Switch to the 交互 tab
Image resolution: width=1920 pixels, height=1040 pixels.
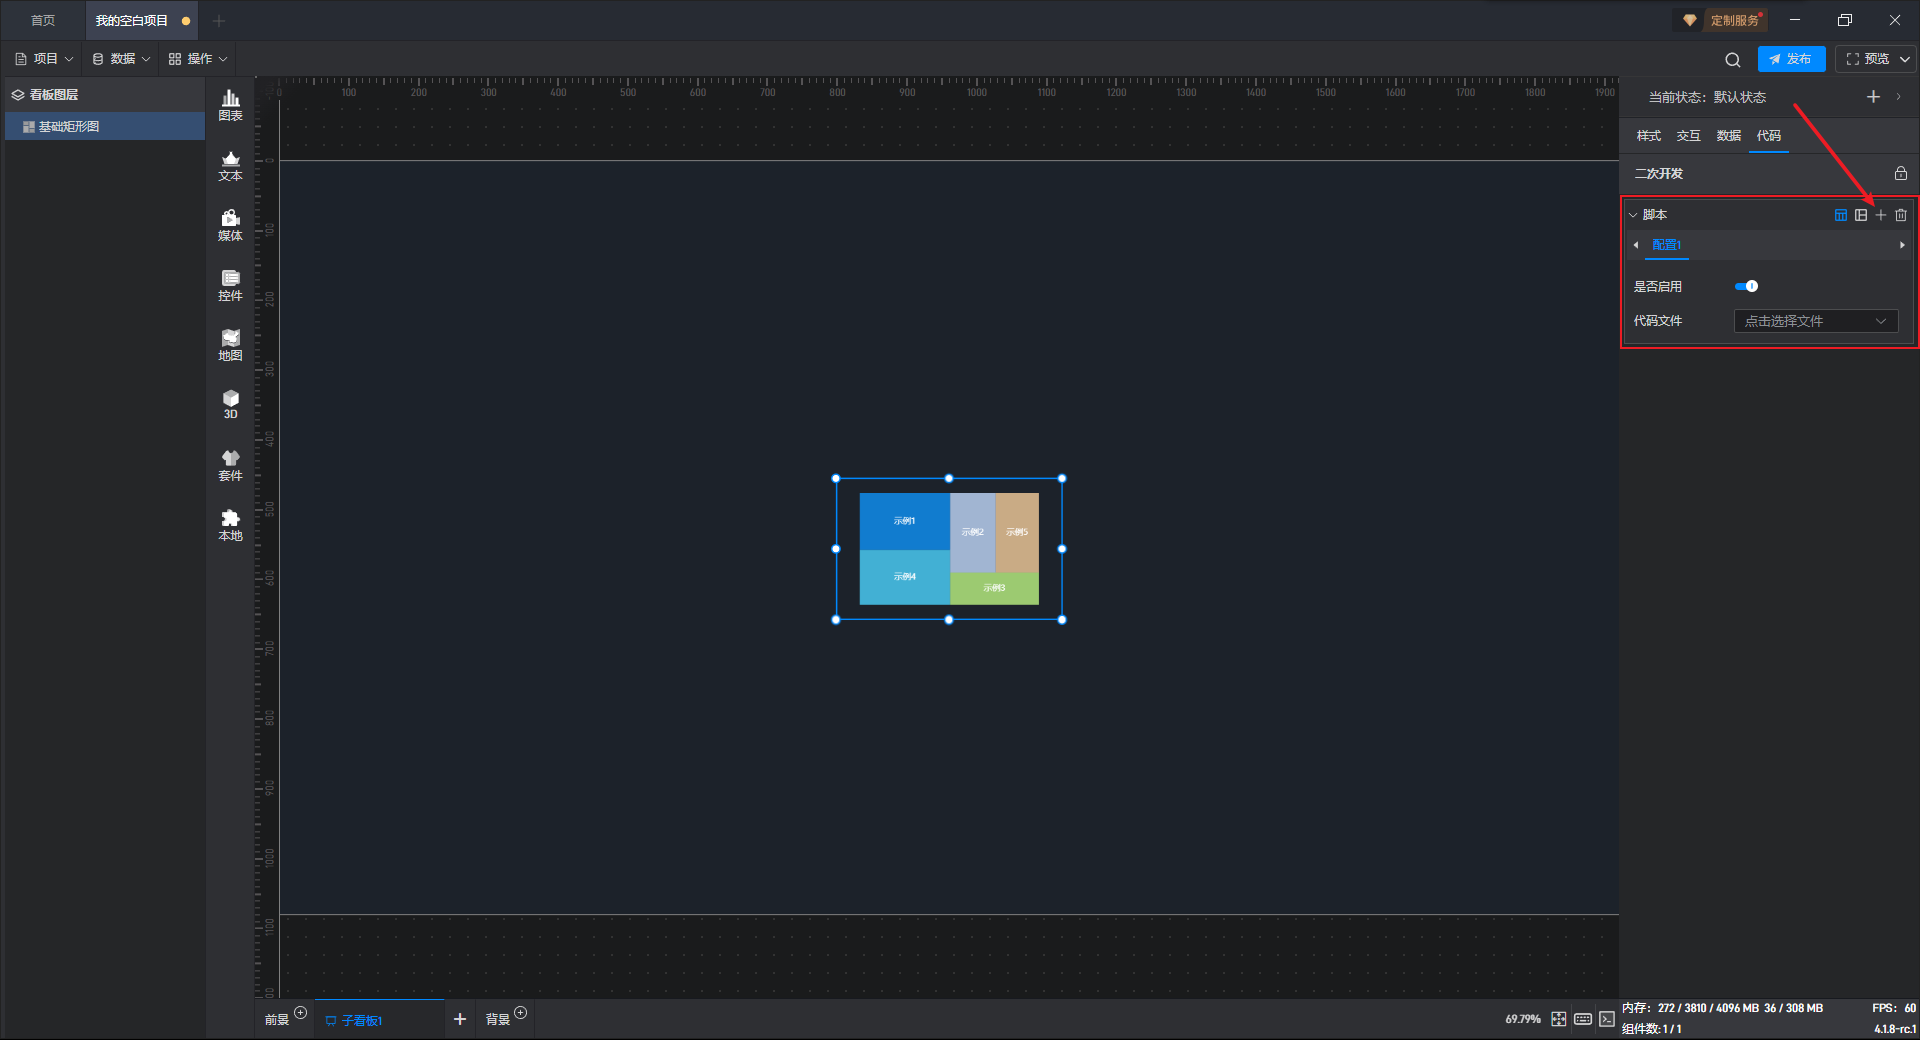click(1688, 136)
